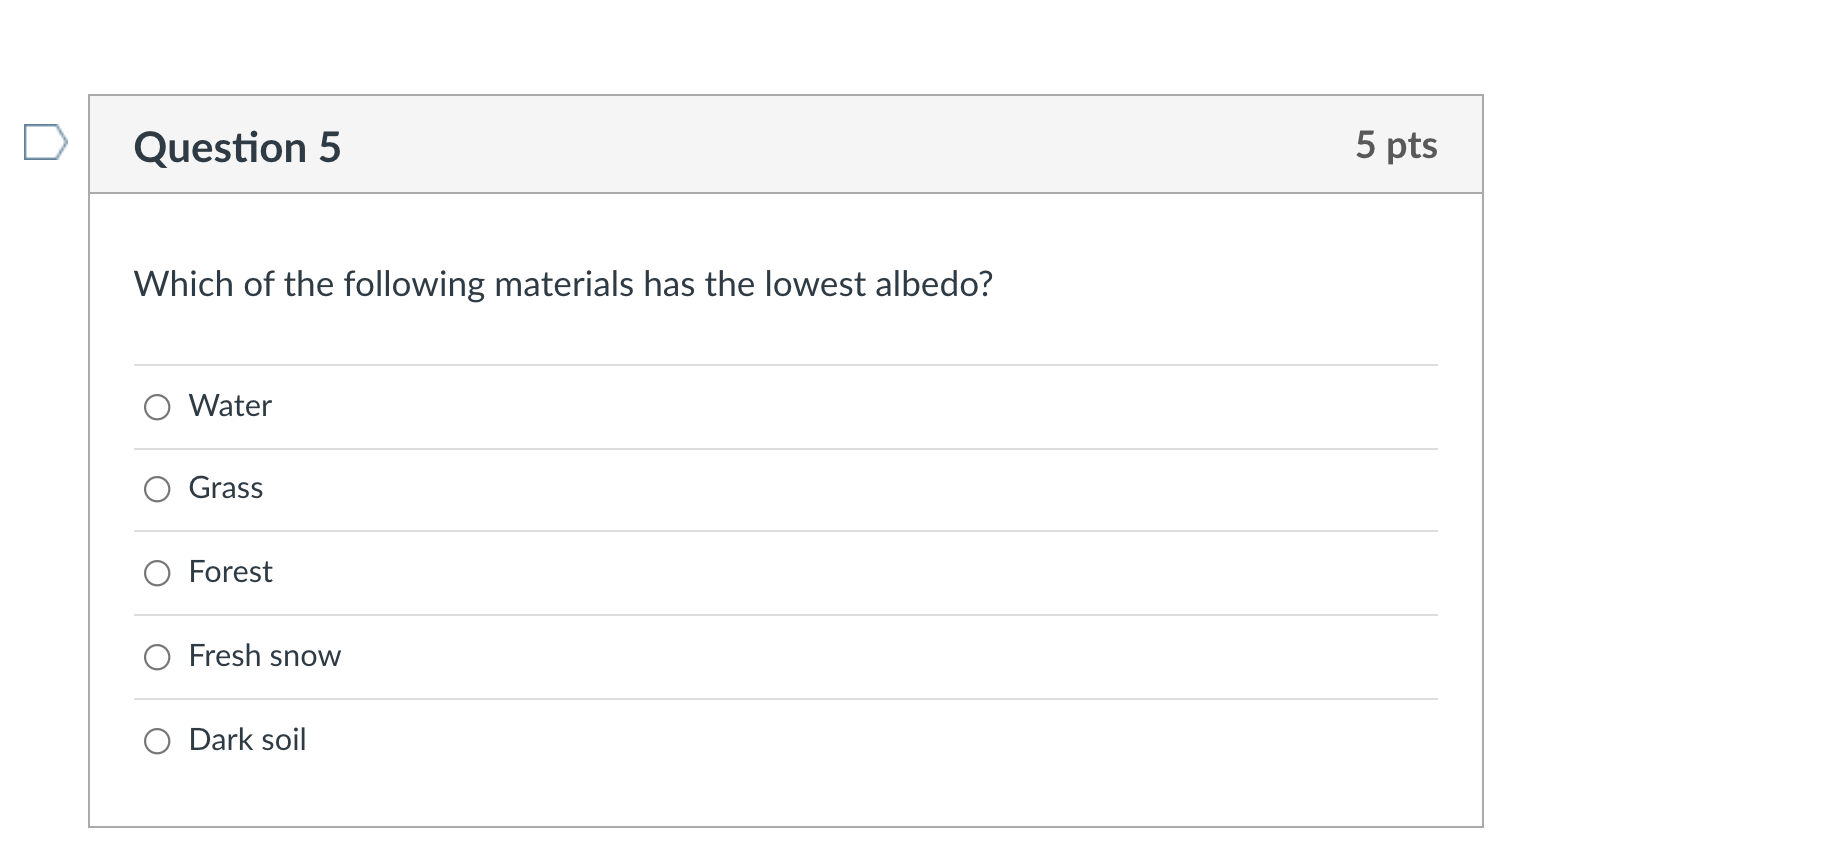This screenshot has width=1842, height=852.
Task: Select the Water radio button
Action: [156, 406]
